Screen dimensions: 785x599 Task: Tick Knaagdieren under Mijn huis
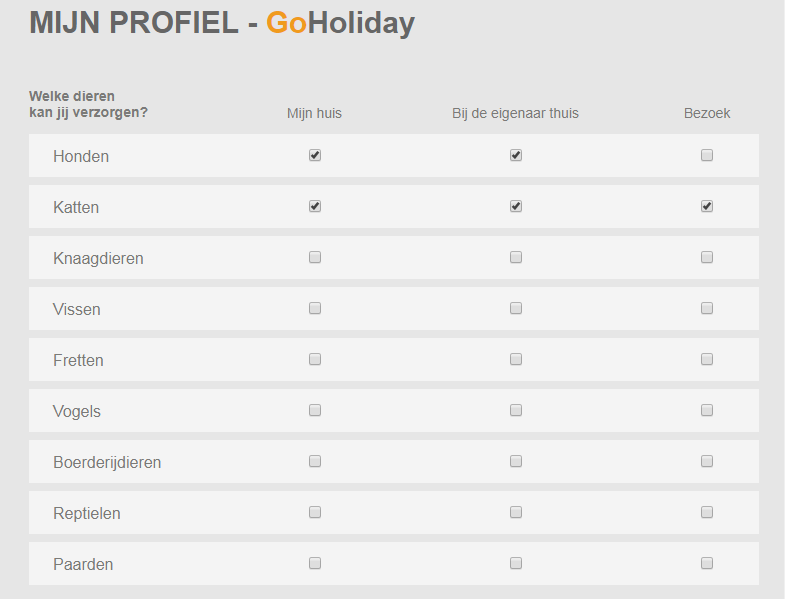point(315,257)
